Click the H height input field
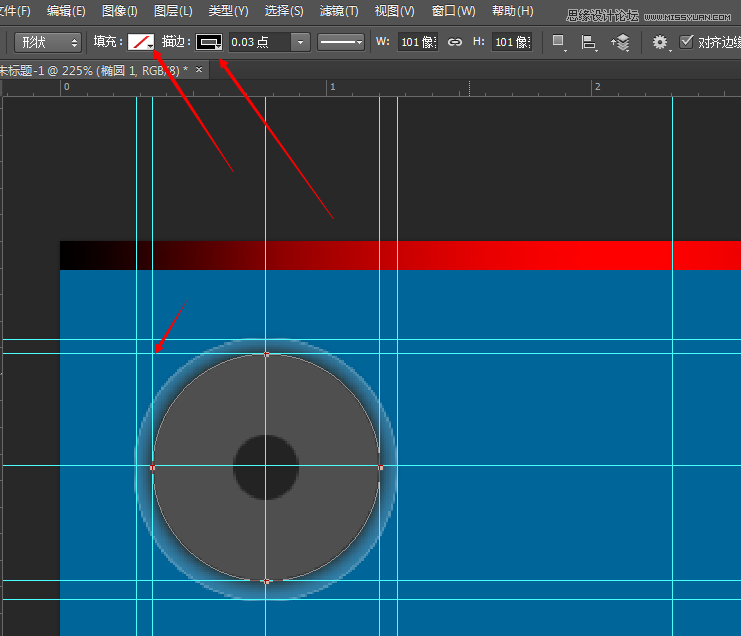The image size is (741, 636). coord(512,42)
